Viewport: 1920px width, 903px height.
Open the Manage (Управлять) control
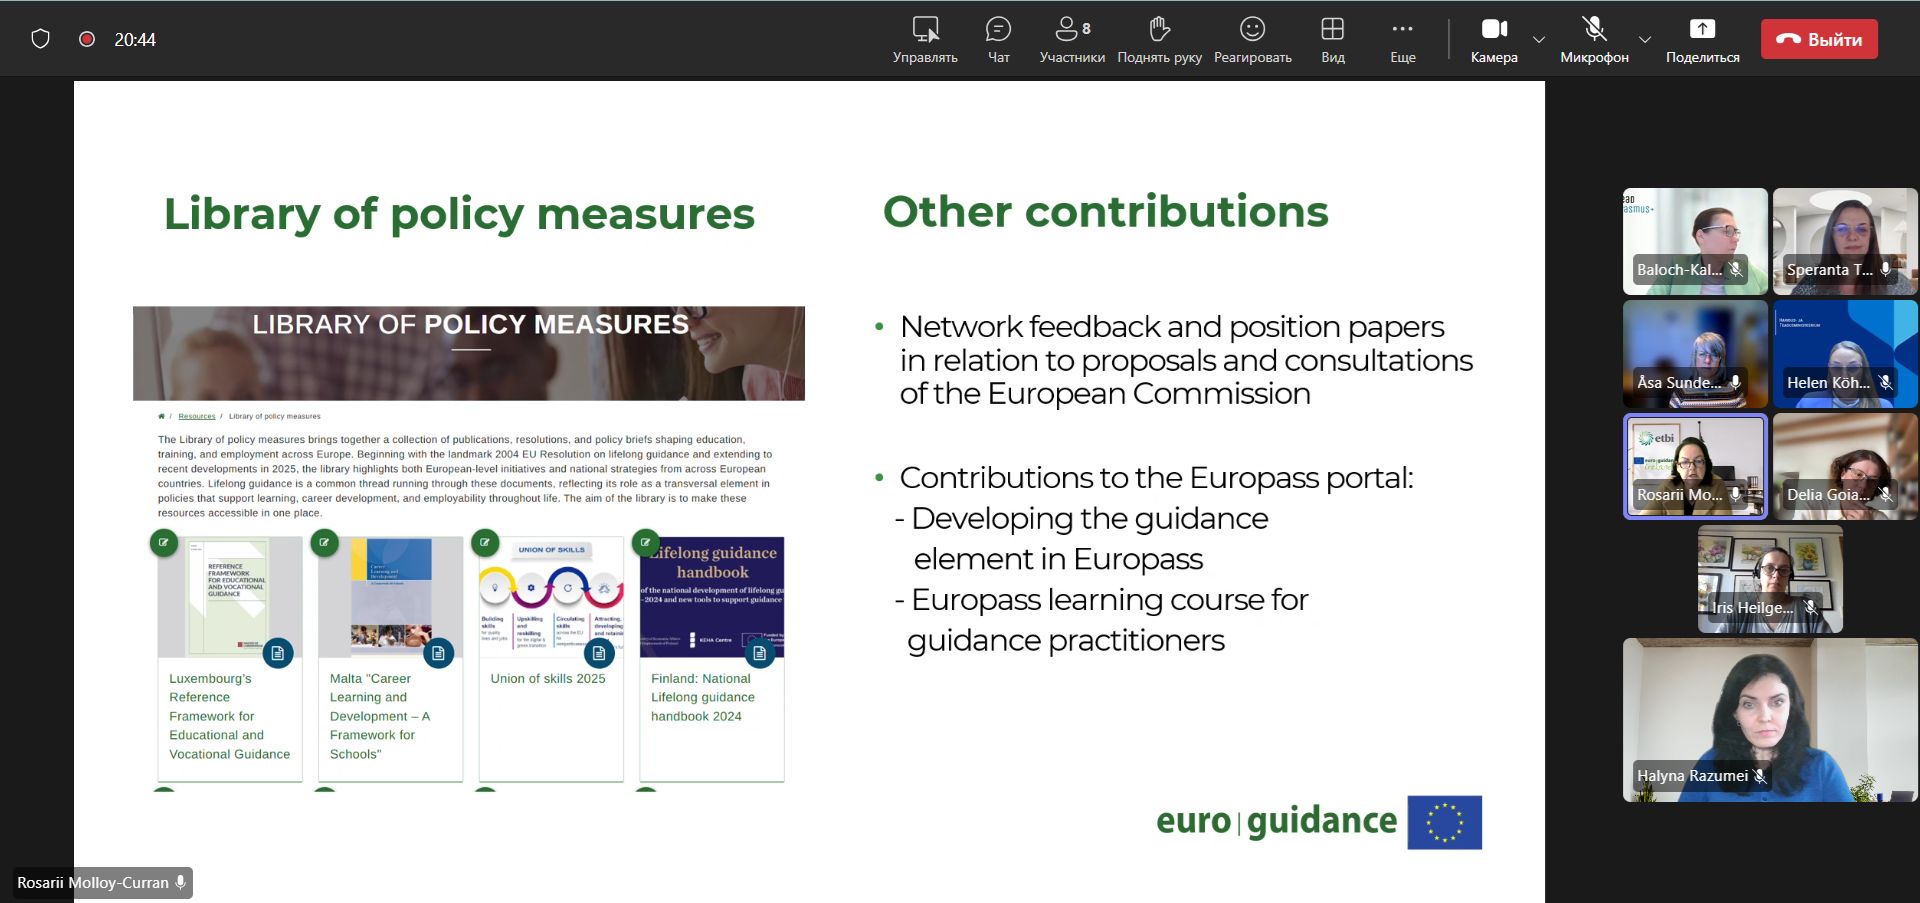(925, 40)
